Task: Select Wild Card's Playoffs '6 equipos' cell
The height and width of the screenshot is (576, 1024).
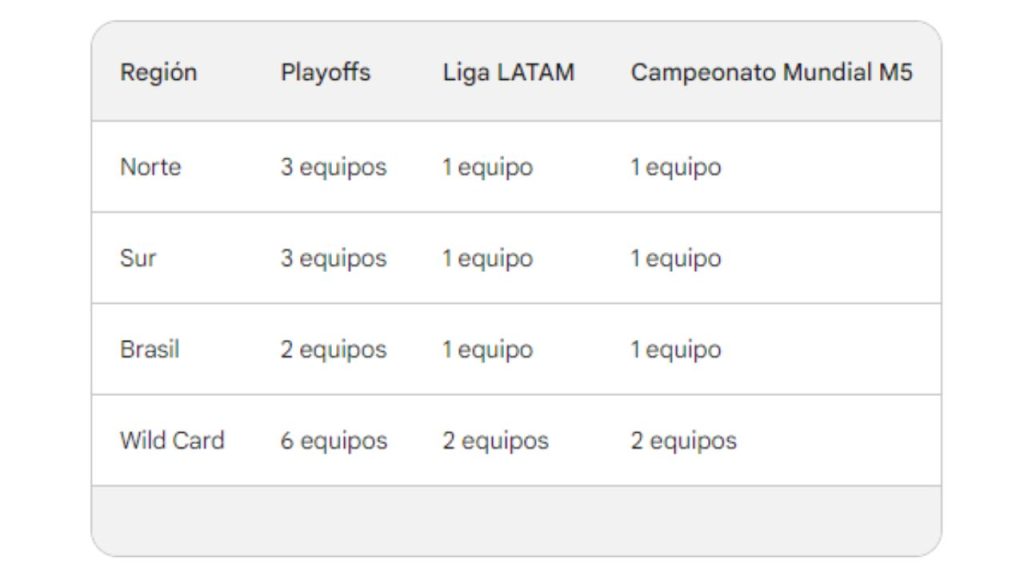Action: (x=333, y=441)
